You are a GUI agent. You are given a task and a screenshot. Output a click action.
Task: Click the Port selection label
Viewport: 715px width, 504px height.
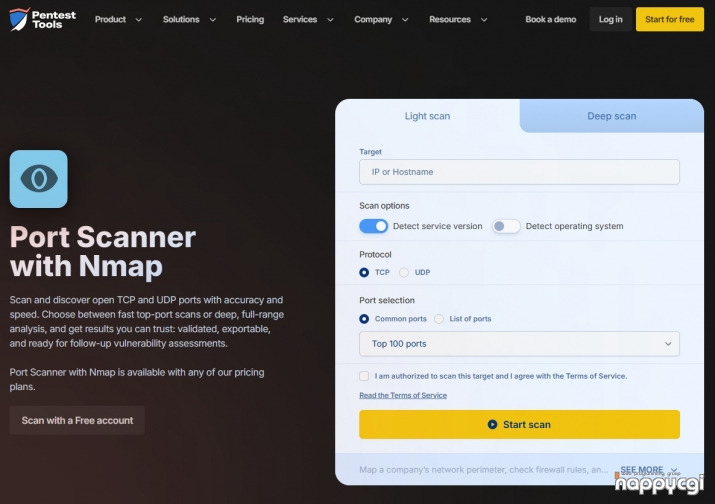pyautogui.click(x=387, y=300)
